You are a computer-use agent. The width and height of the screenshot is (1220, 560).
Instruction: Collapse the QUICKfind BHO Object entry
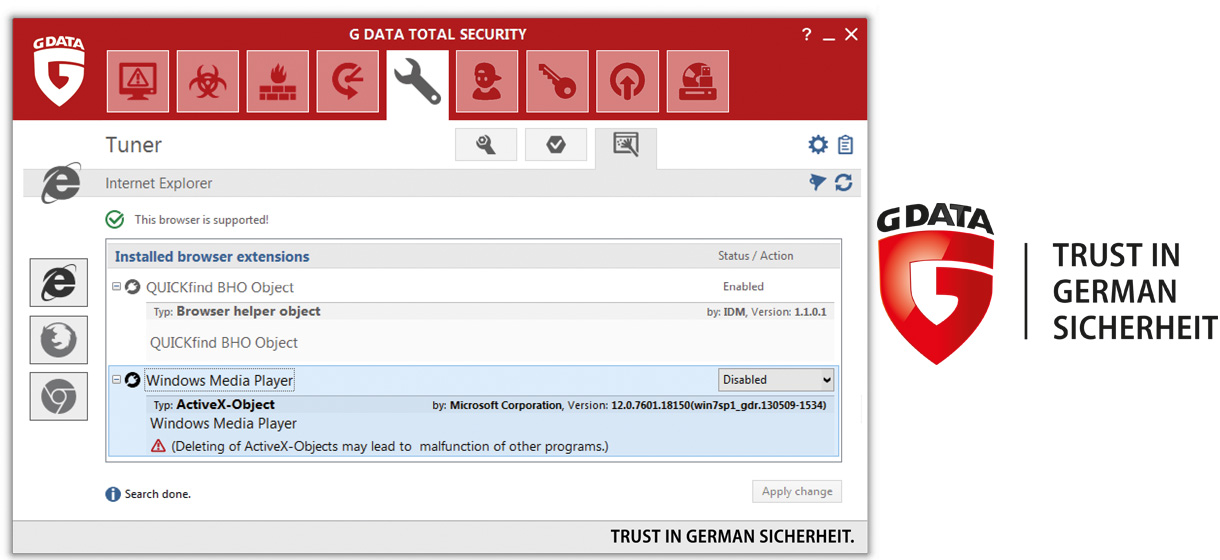click(x=116, y=286)
